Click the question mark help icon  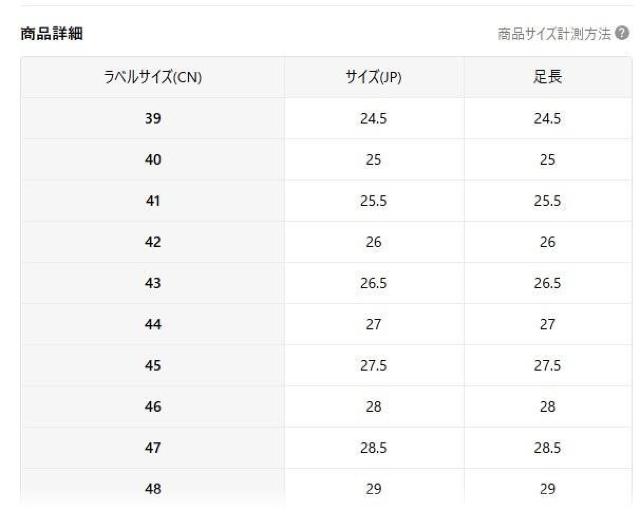(623, 34)
